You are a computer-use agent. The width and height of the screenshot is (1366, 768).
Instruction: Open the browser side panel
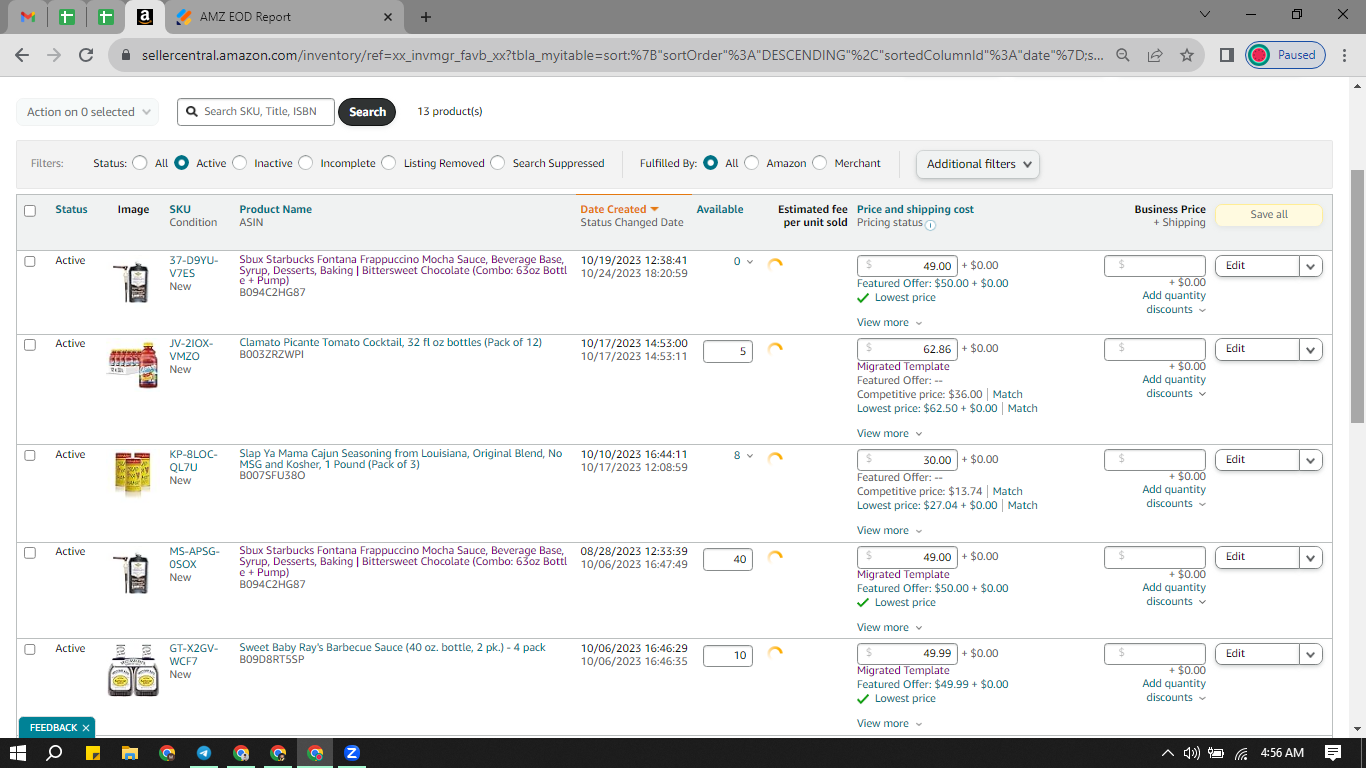click(1227, 55)
